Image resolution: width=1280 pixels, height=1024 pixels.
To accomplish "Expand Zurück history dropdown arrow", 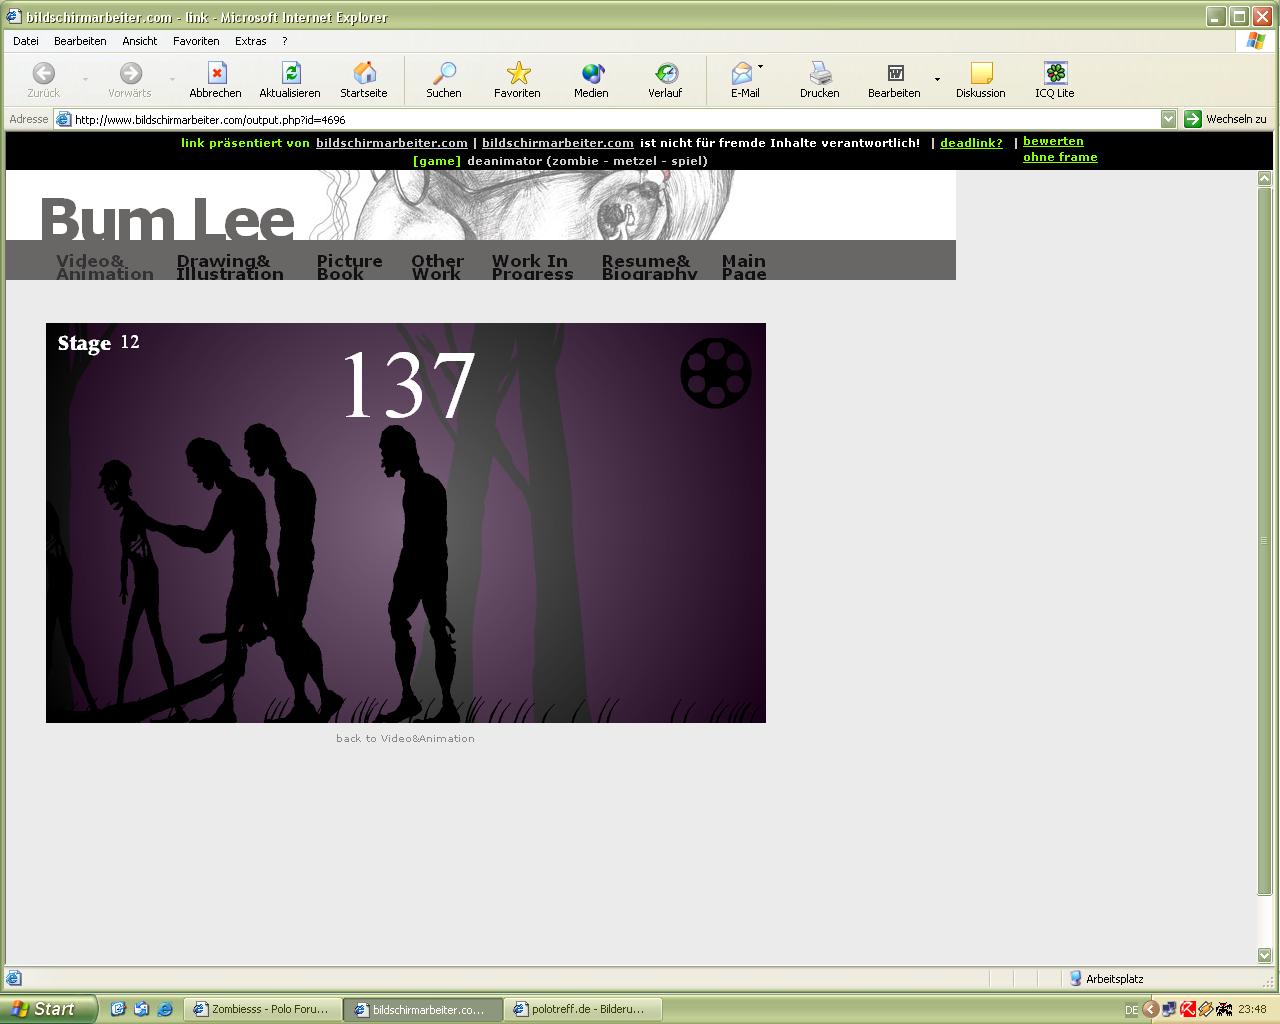I will (x=85, y=79).
